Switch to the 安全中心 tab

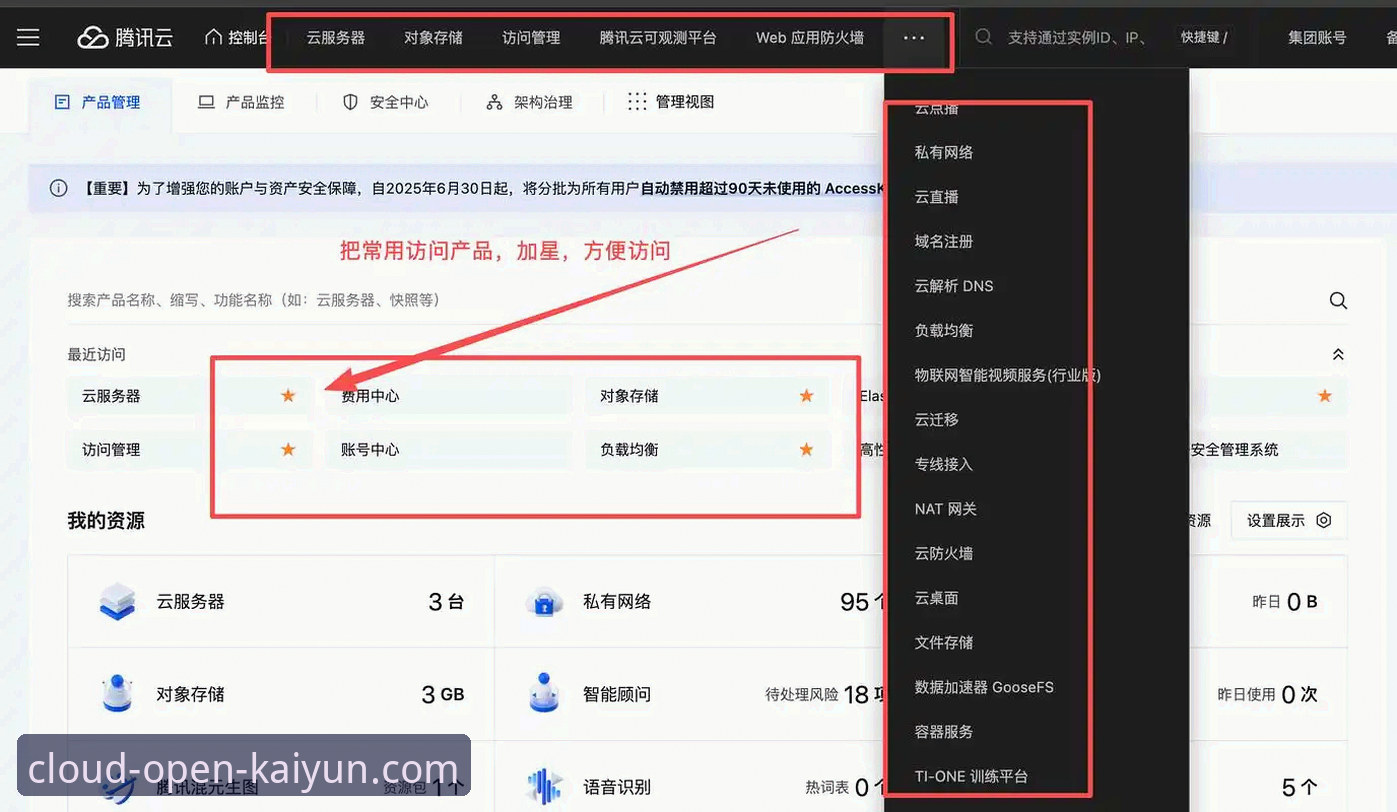[x=385, y=102]
